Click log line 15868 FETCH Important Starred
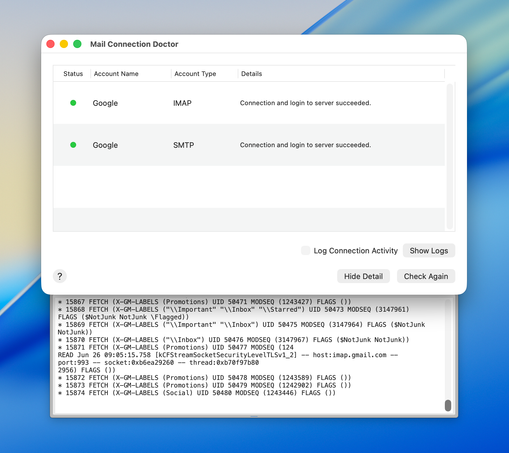Viewport: 509px width, 453px height. 233,313
